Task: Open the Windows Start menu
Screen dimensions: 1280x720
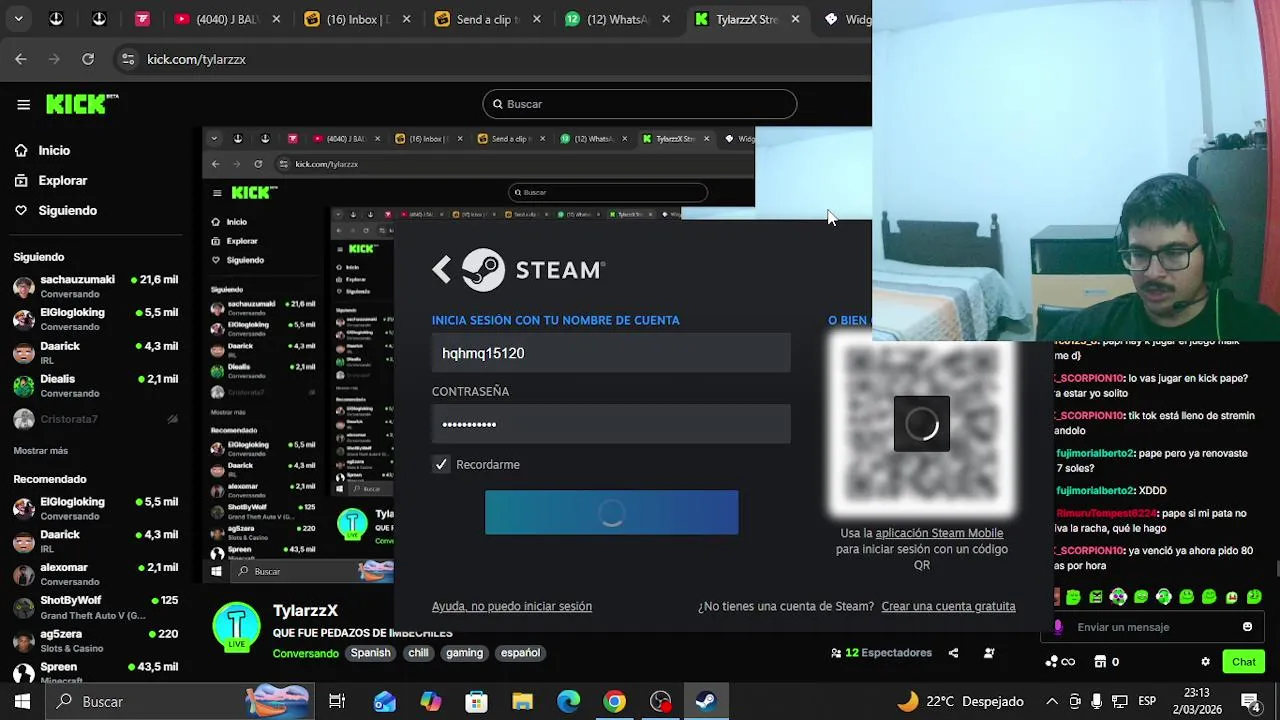Action: click(22, 701)
